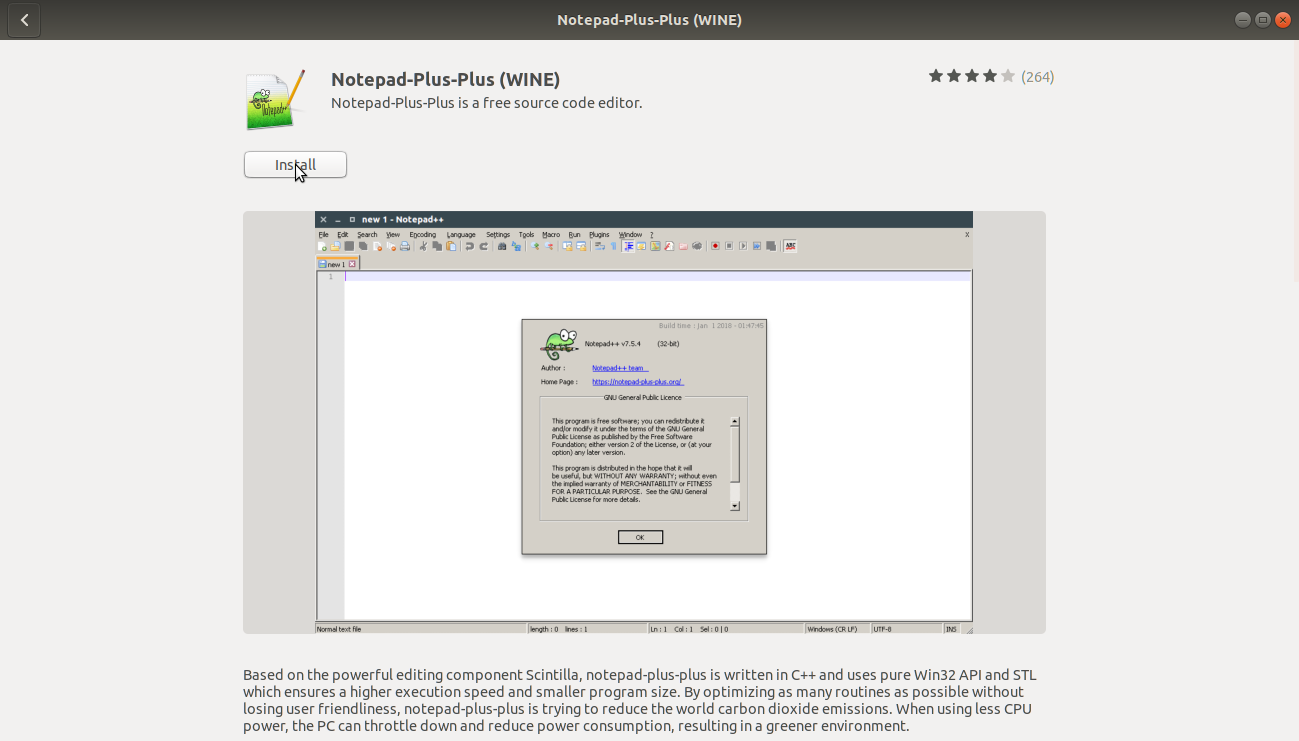Toggle the Show All Characters paragraph icon
The image size is (1299, 741).
612,245
